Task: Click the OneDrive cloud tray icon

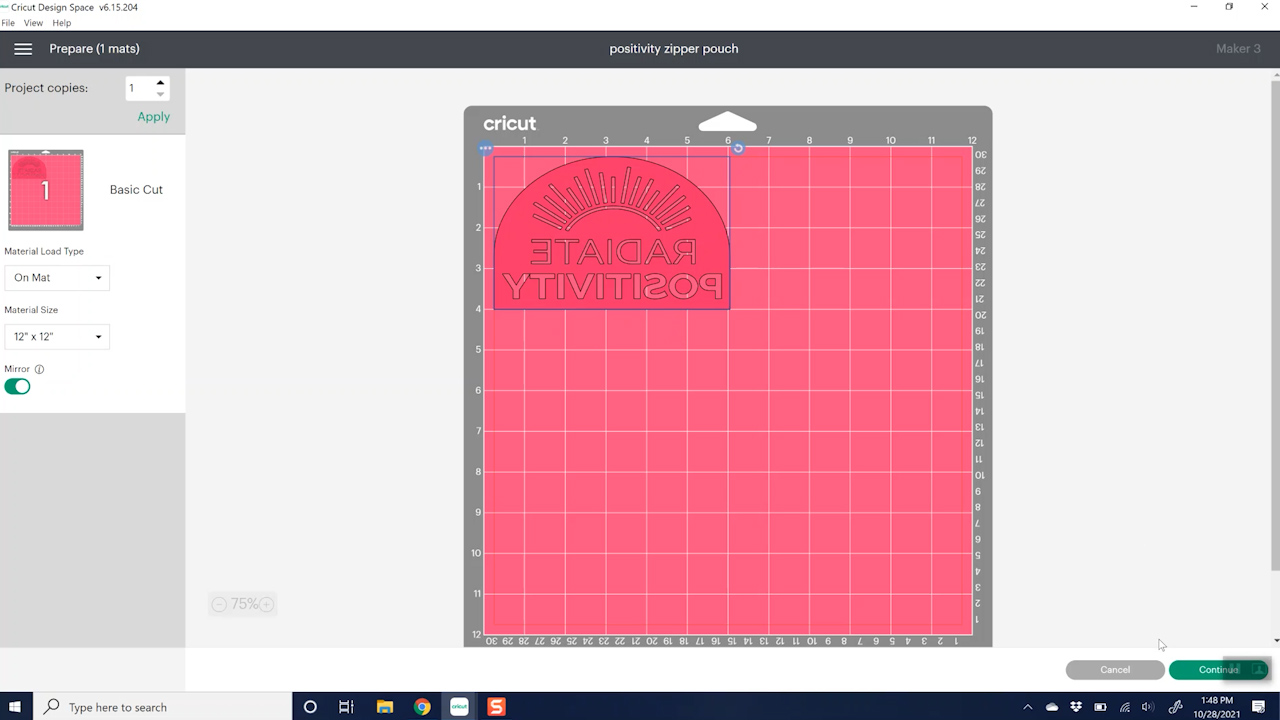Action: [x=1052, y=707]
